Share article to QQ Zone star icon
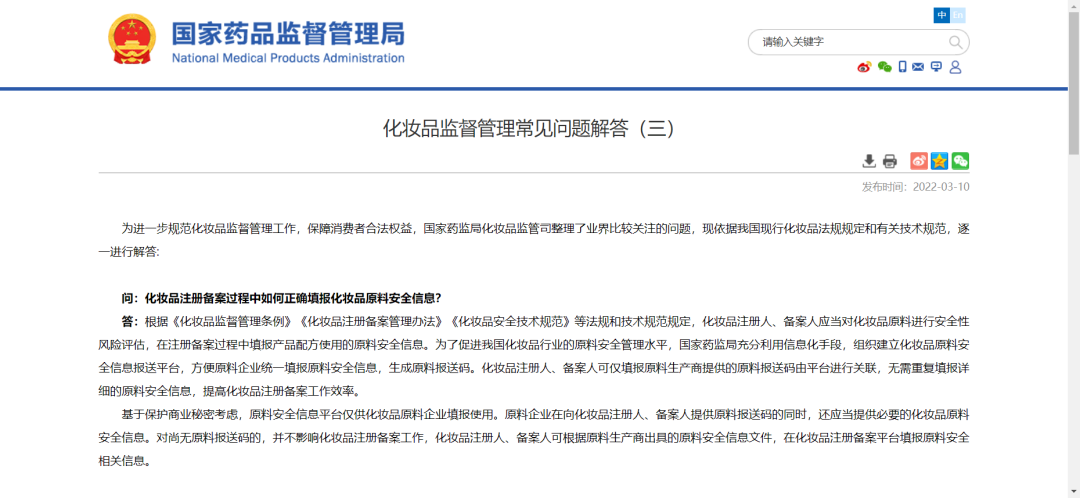Screen dimensions: 1080x498 [x=940, y=161]
